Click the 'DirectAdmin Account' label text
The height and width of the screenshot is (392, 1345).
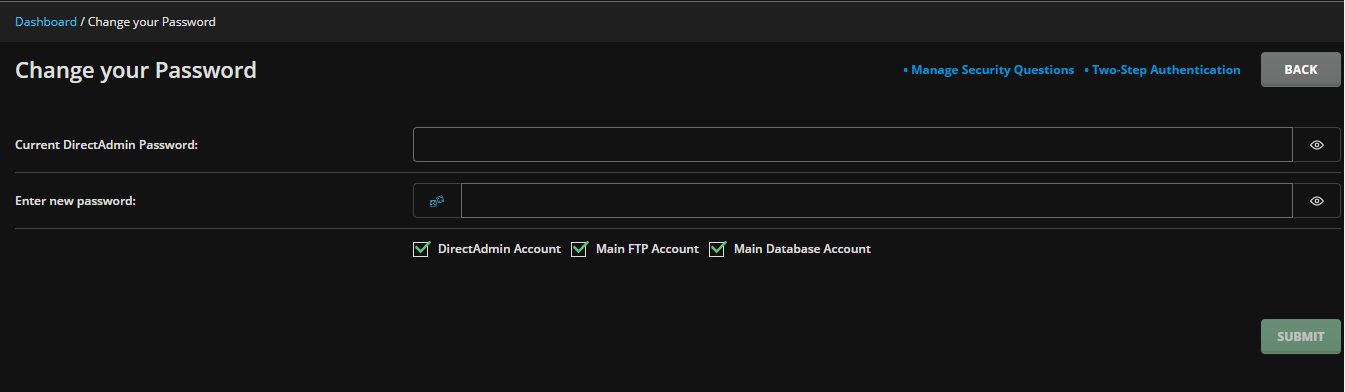click(x=499, y=249)
